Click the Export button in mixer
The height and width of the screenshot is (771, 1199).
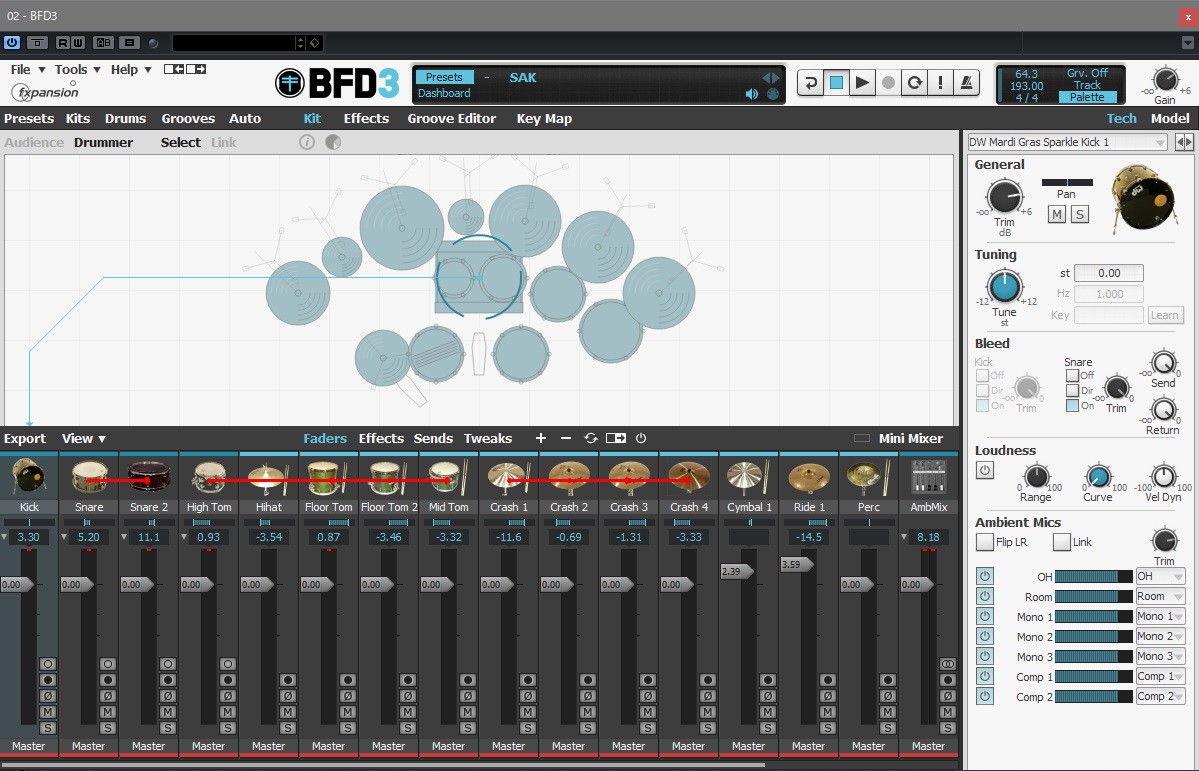coord(24,438)
